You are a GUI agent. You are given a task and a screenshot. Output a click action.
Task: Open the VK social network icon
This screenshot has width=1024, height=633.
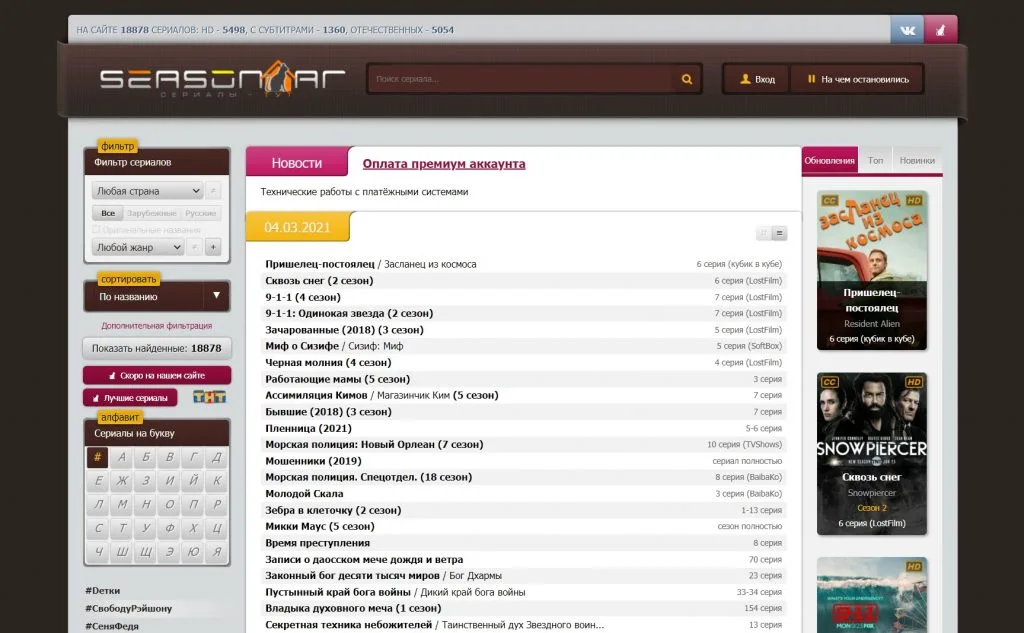pyautogui.click(x=907, y=30)
